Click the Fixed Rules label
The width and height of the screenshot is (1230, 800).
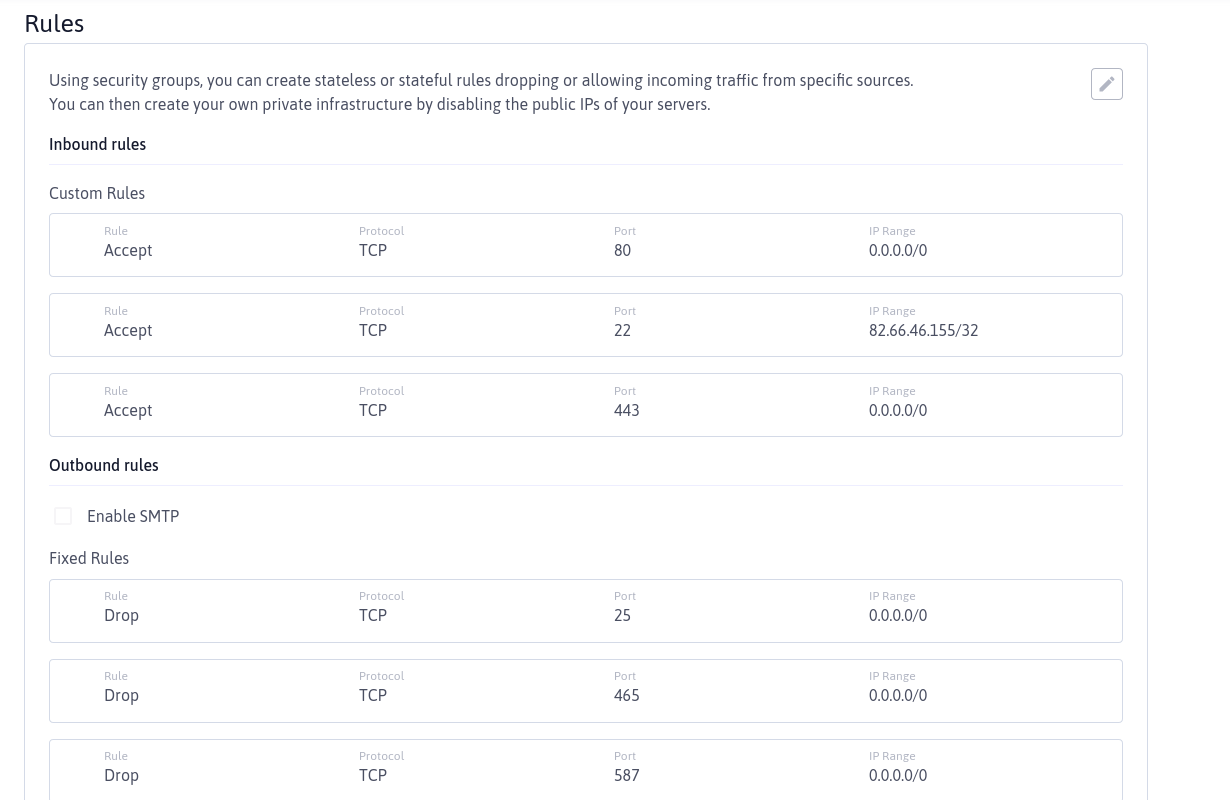pyautogui.click(x=89, y=558)
